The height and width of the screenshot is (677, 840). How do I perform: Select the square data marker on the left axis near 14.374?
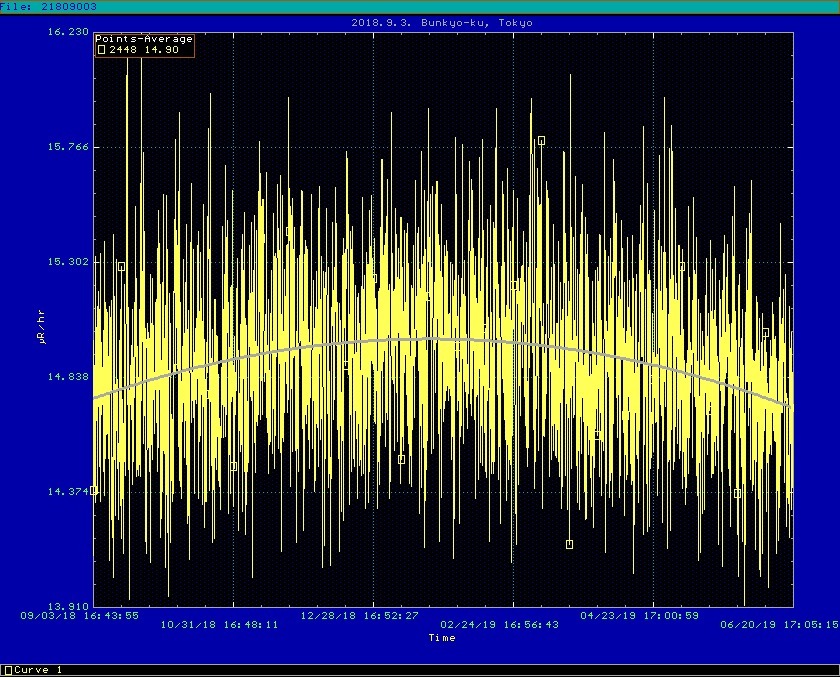pyautogui.click(x=94, y=490)
